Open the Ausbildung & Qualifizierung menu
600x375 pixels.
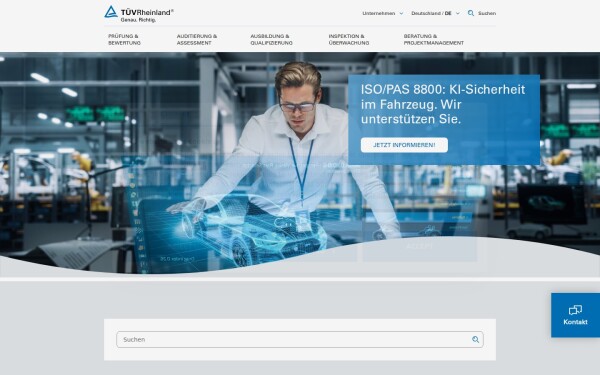tap(271, 39)
